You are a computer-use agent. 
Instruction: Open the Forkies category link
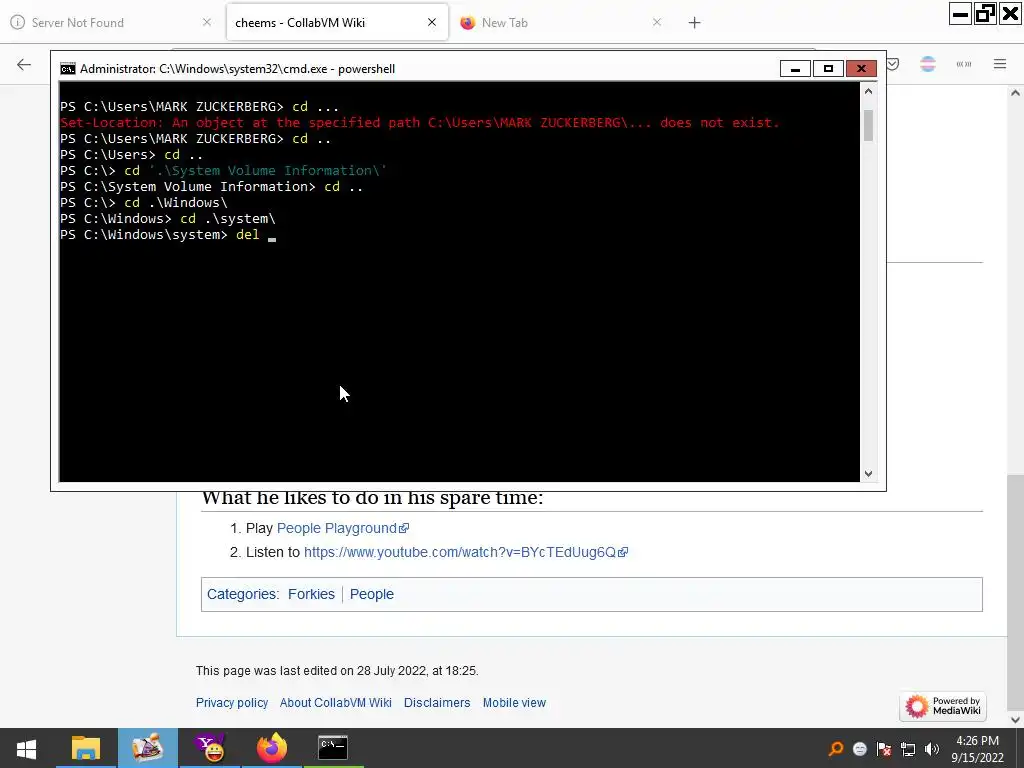[x=311, y=594]
